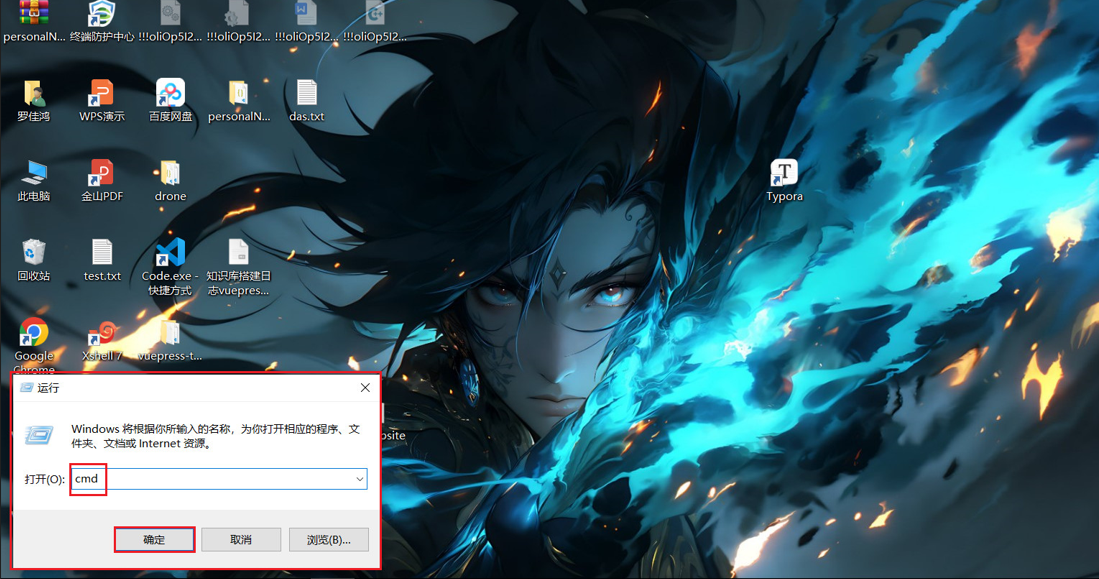
Task: Select the WPS演示 shortcut icon
Action: (102, 93)
